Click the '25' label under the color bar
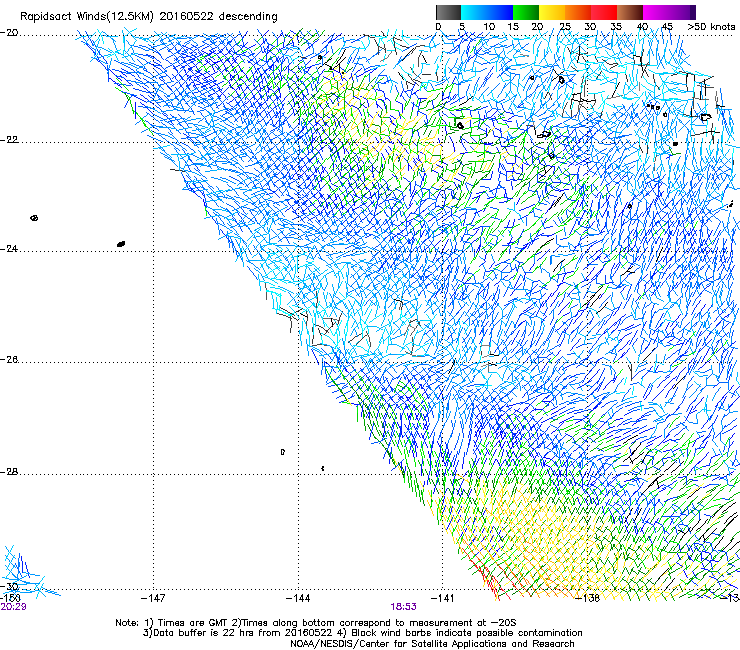740x650 pixels. point(565,27)
